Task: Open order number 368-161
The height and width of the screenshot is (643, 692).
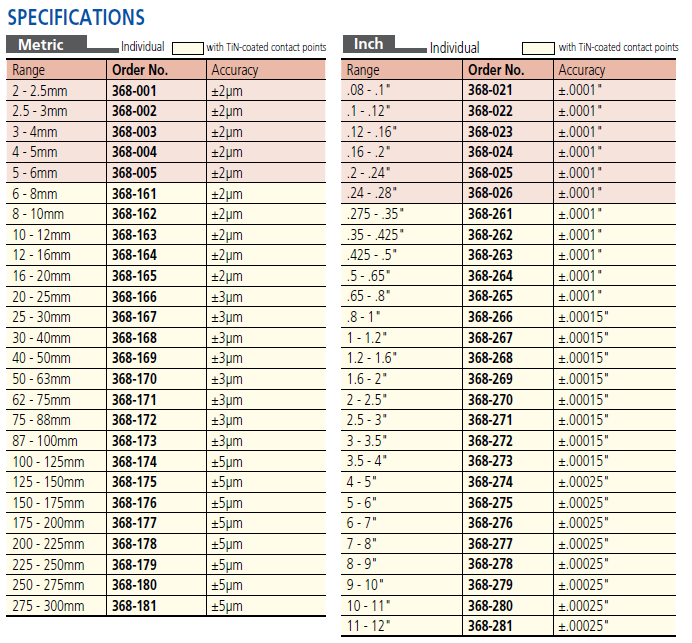Action: (134, 194)
